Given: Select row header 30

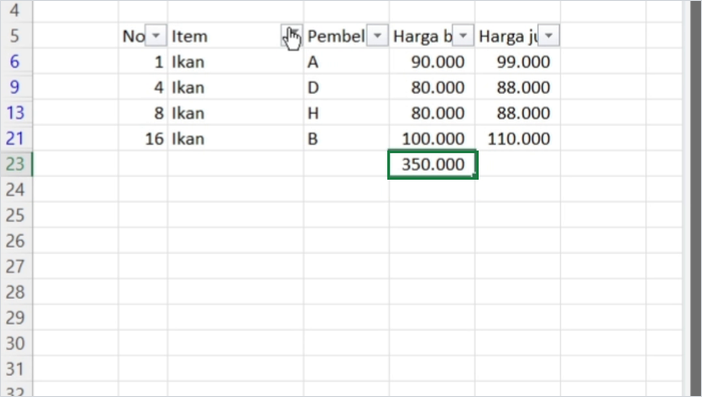Looking at the screenshot, I should click(16, 344).
